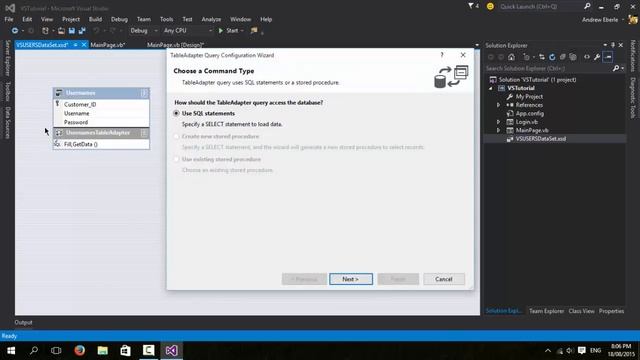
Task: Open the Any CPU platform dropdown
Action: [x=188, y=31]
